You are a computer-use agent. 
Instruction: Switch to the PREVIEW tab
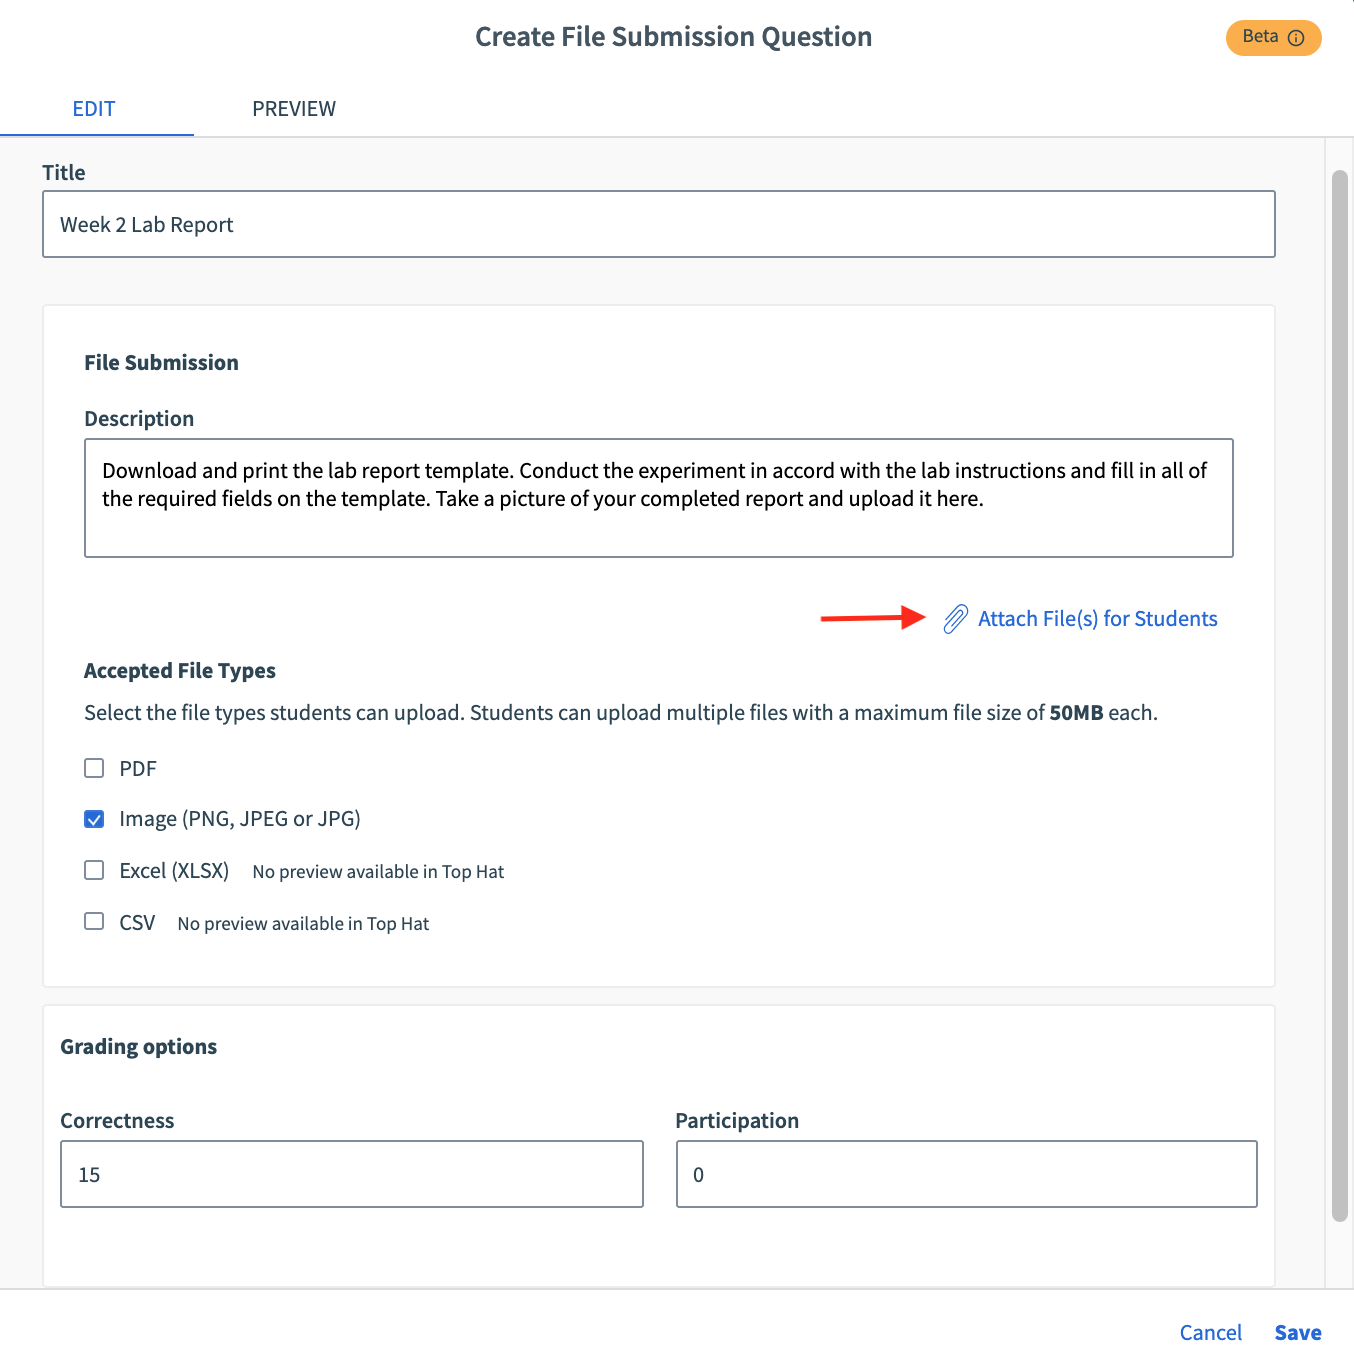pyautogui.click(x=294, y=108)
